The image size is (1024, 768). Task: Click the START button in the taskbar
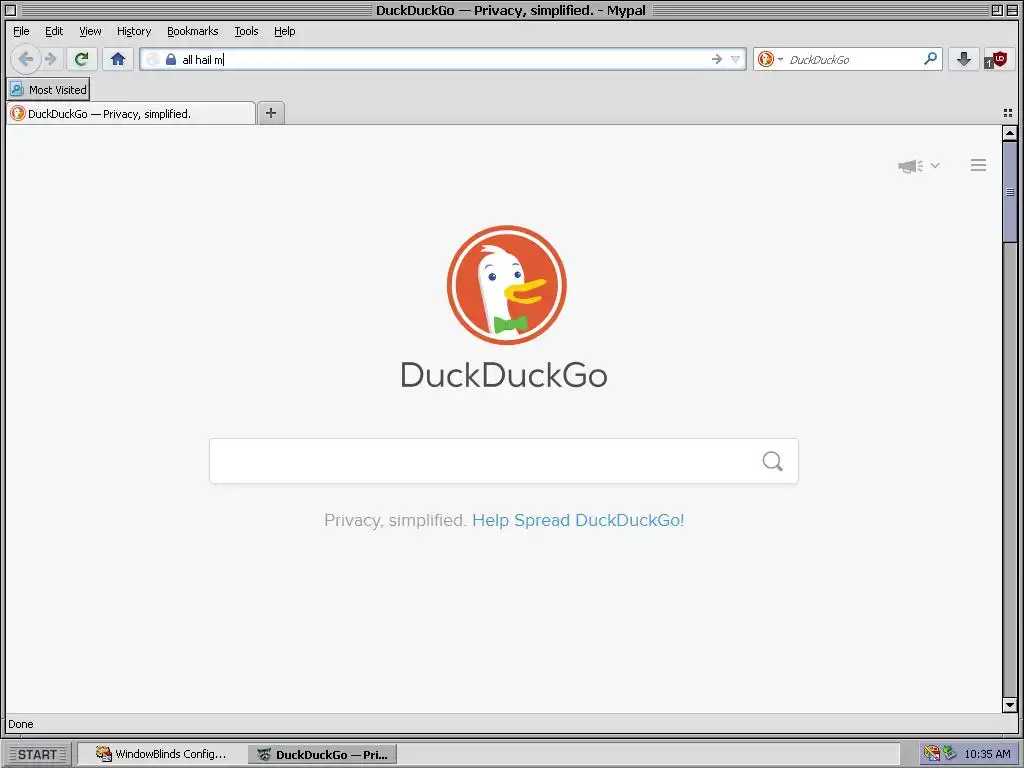click(x=37, y=754)
